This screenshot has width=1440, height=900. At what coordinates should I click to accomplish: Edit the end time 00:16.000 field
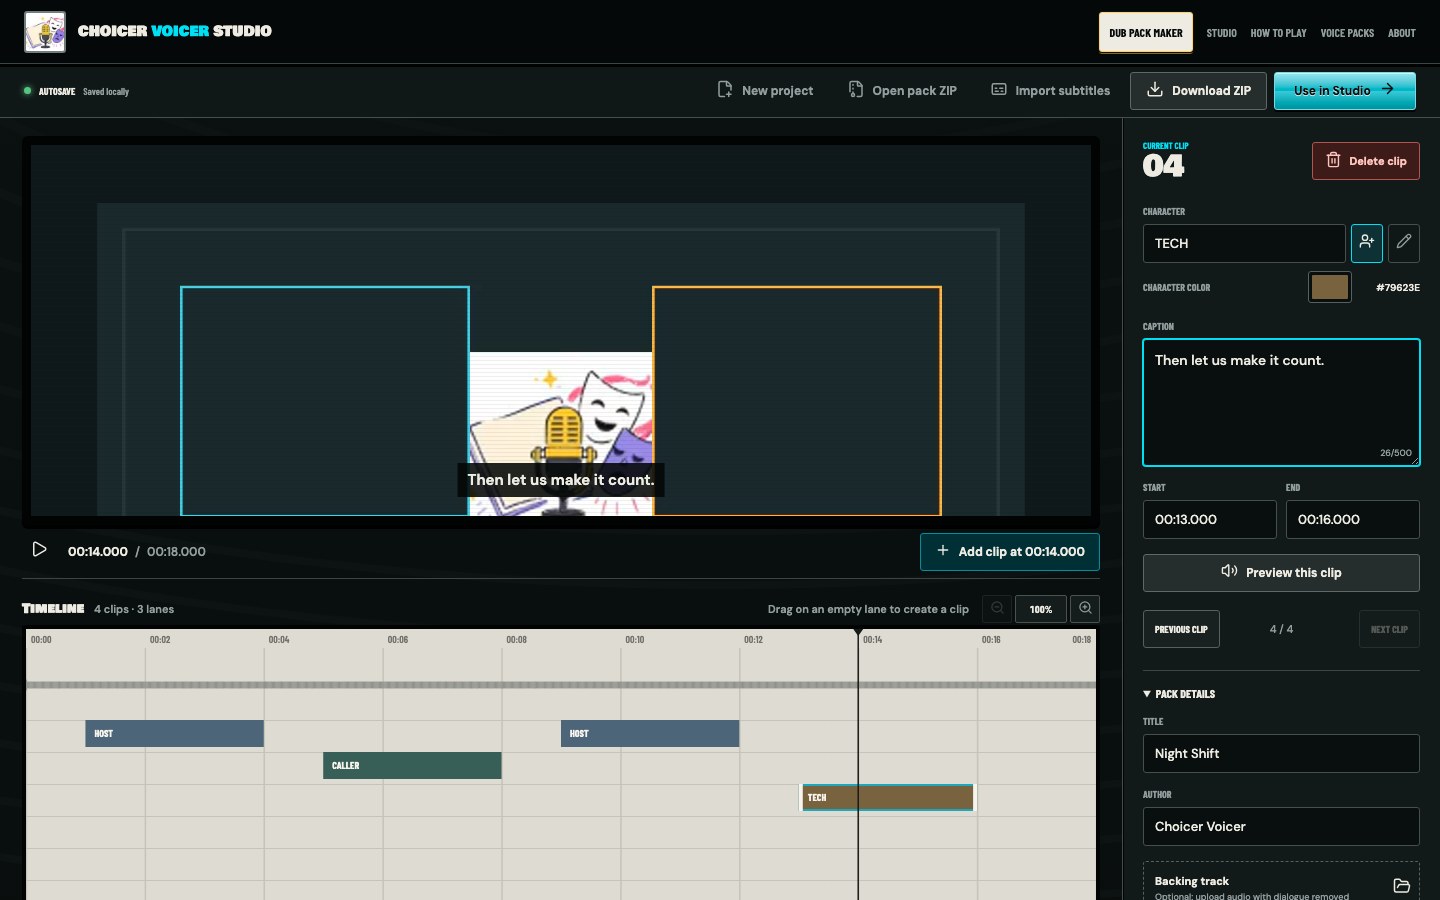pos(1352,519)
